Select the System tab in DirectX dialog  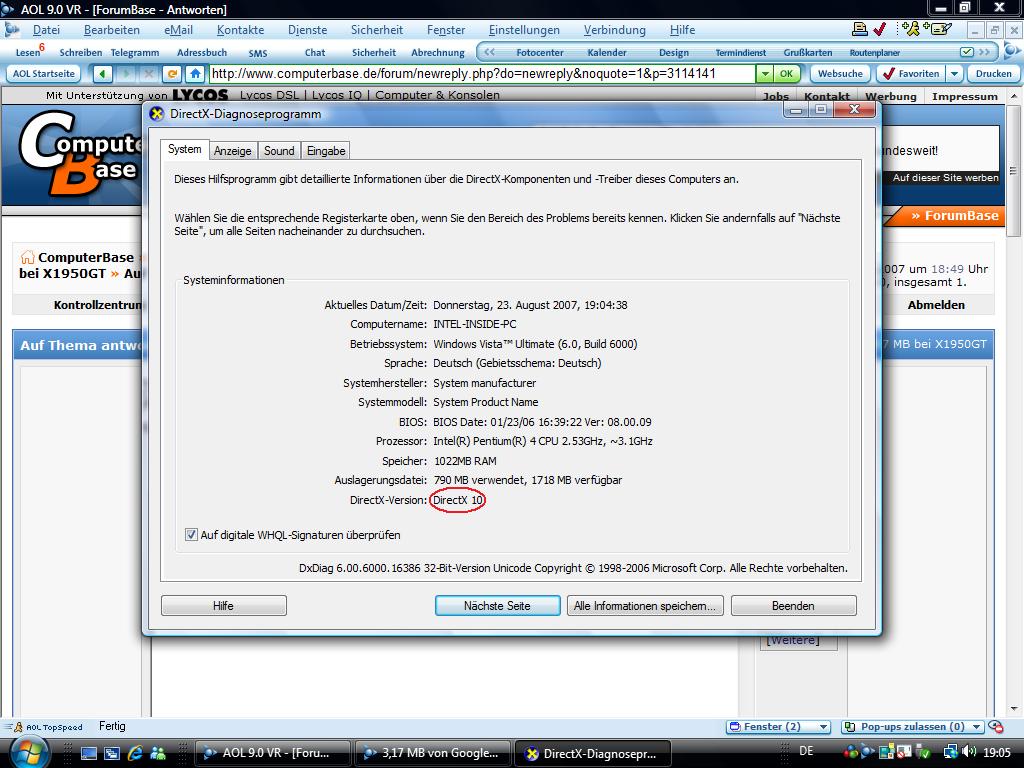184,150
